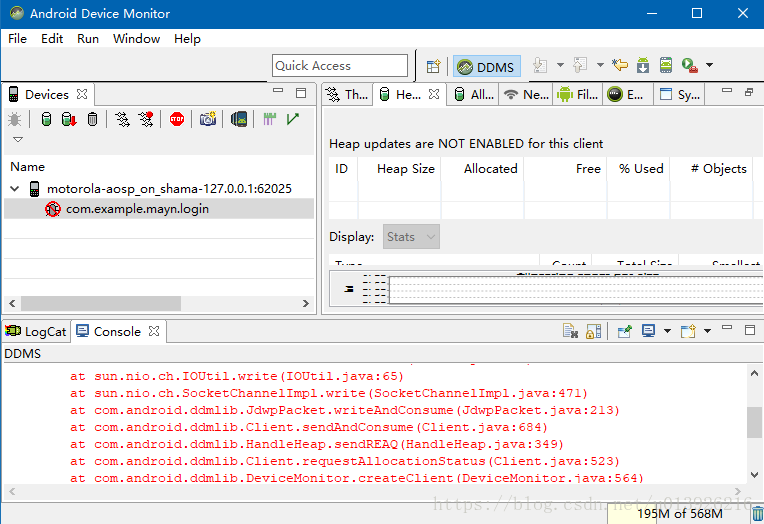Open the Display Stats dropdown
This screenshot has height=524, width=764.
(x=411, y=236)
